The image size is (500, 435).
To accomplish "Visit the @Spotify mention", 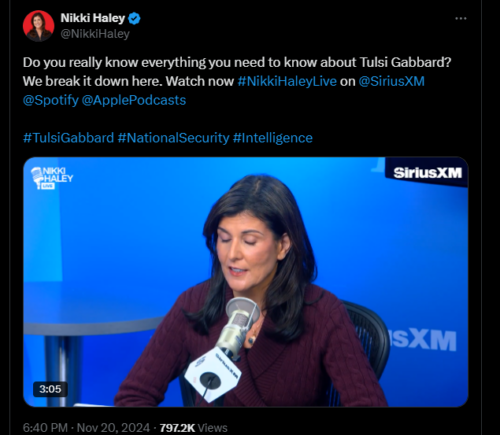I will pyautogui.click(x=51, y=100).
